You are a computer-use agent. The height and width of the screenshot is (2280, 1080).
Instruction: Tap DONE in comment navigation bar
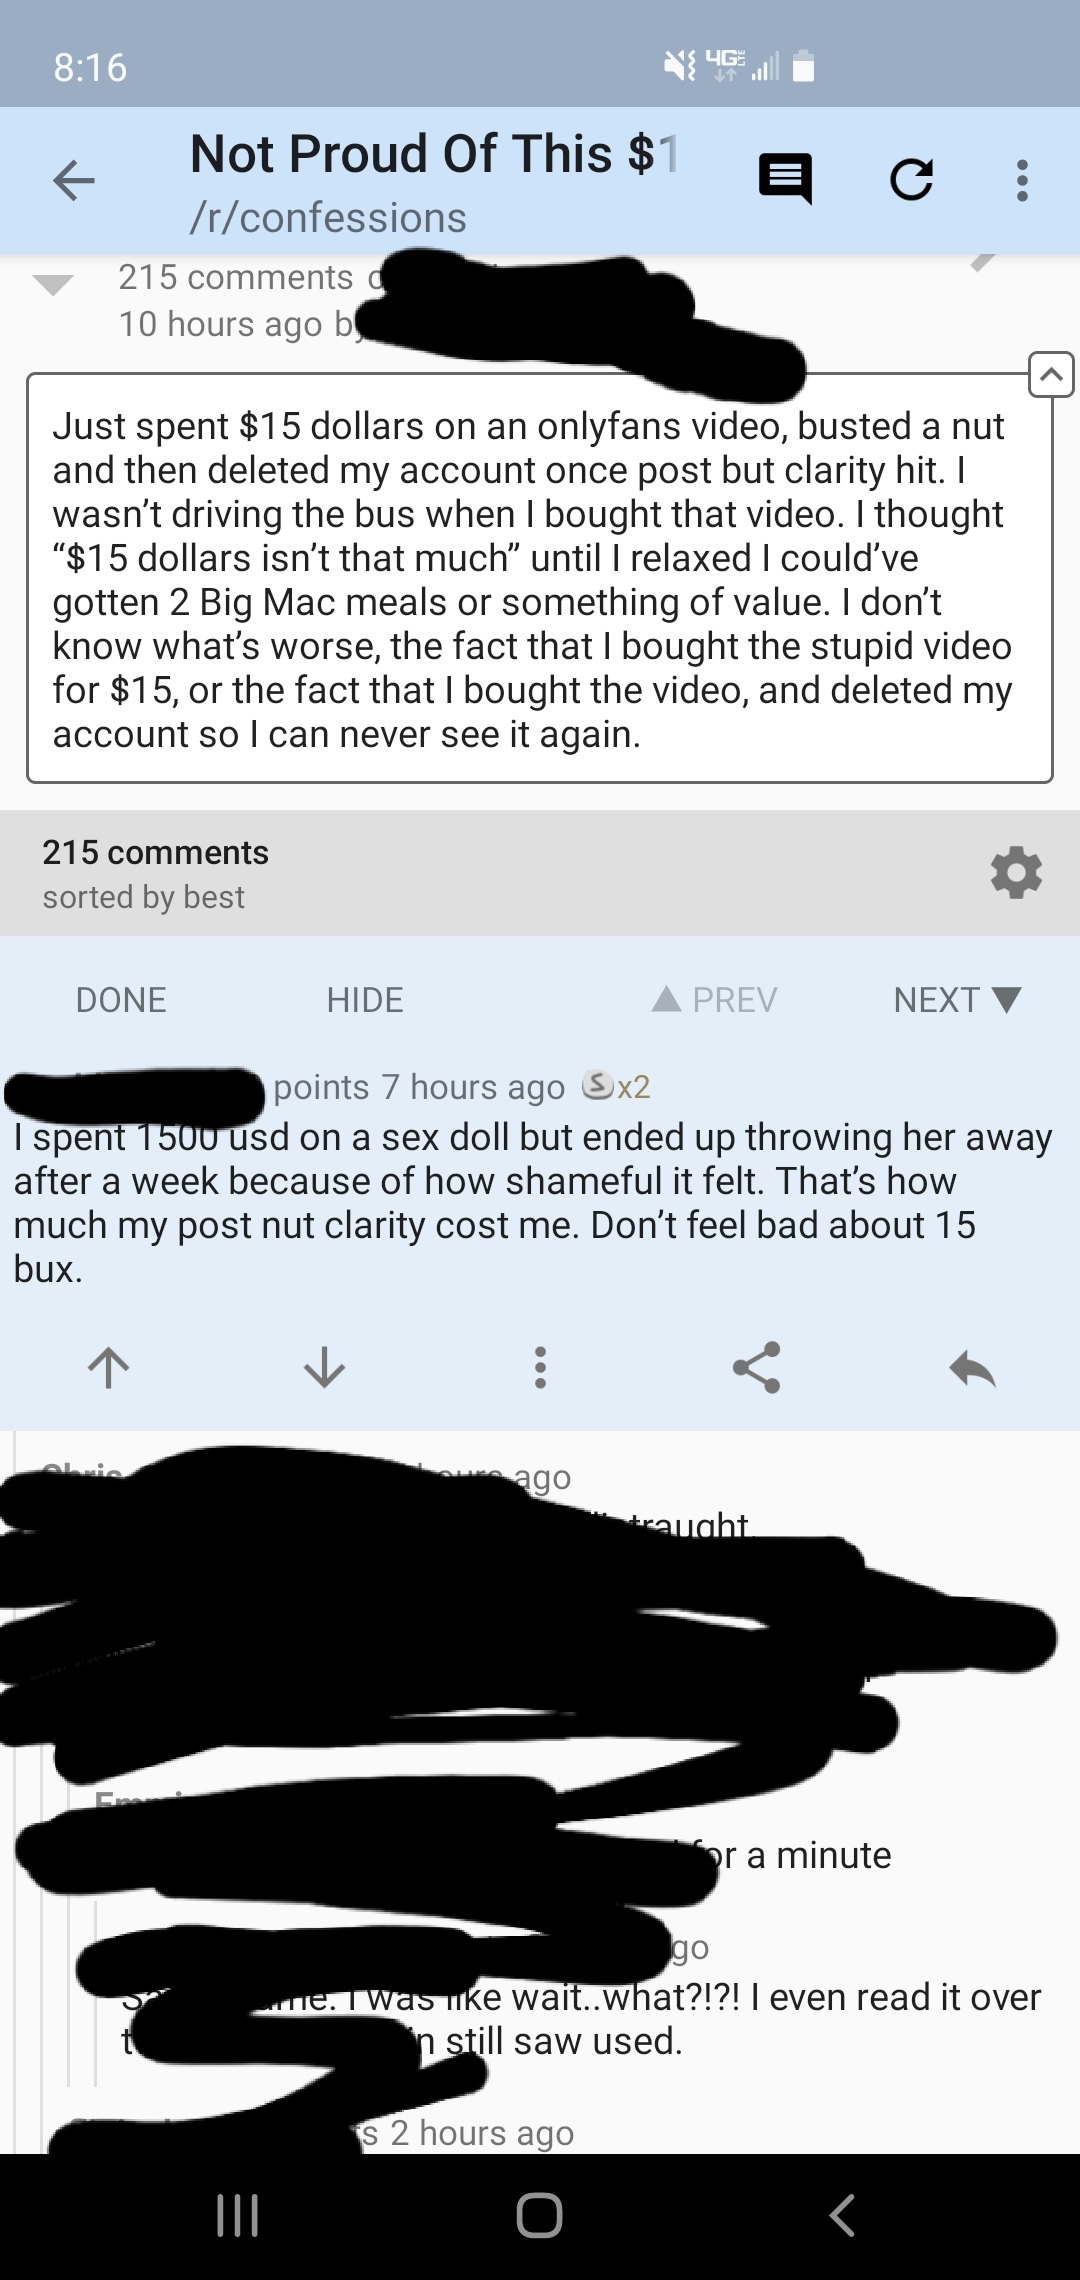tap(121, 1000)
